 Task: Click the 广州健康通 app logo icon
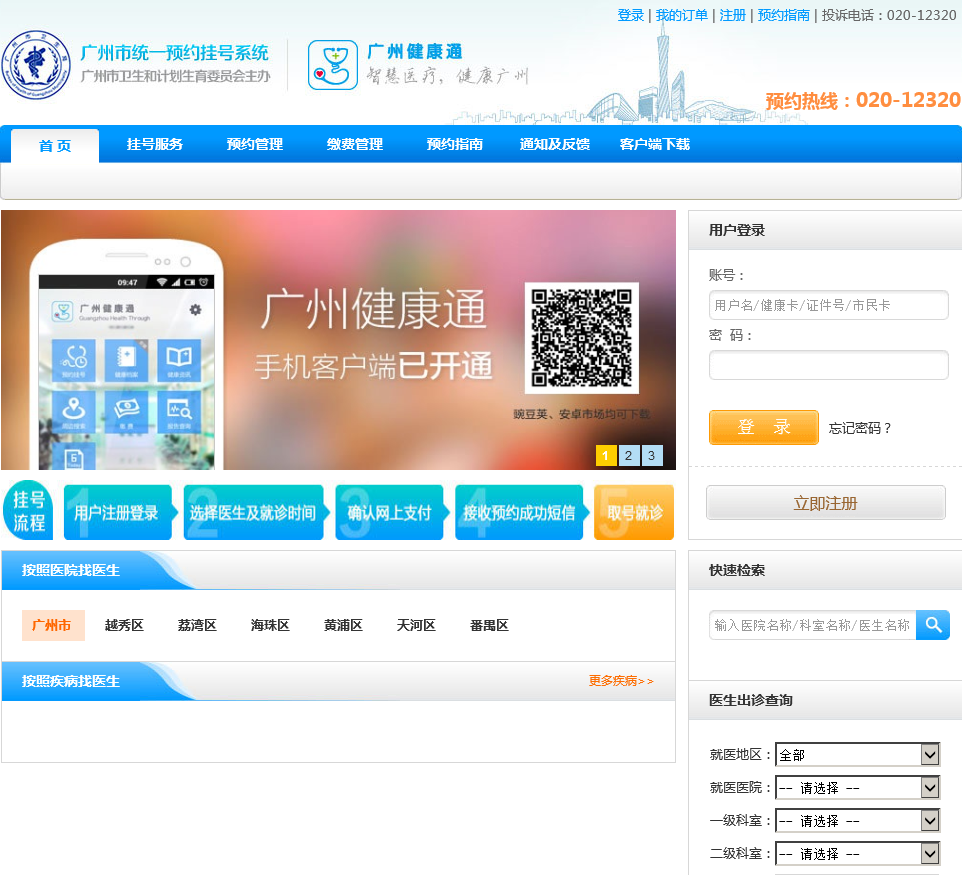(333, 65)
